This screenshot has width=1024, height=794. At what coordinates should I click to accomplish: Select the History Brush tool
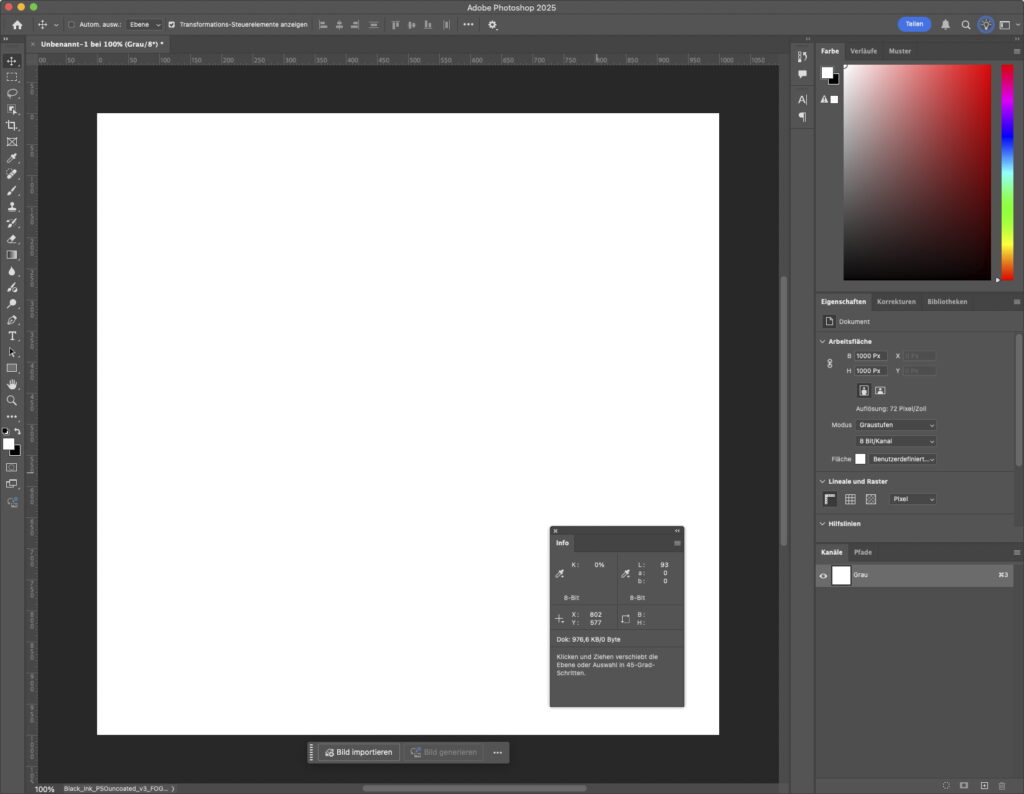(x=12, y=223)
